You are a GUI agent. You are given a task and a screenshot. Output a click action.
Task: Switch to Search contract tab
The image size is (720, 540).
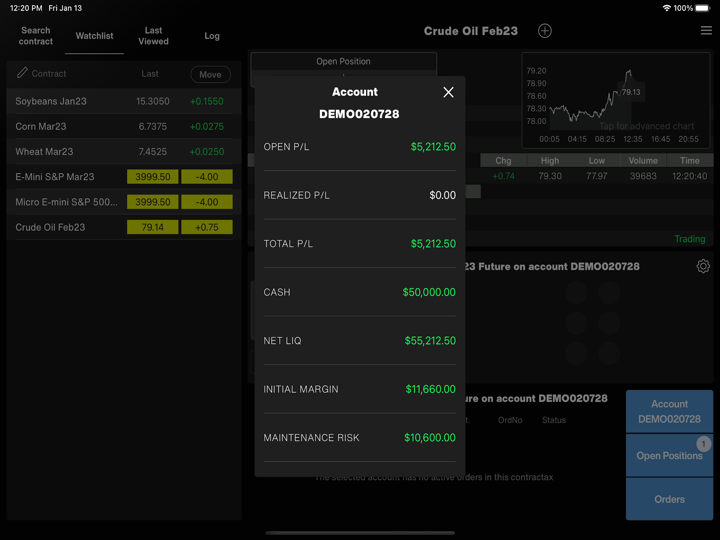coord(36,36)
